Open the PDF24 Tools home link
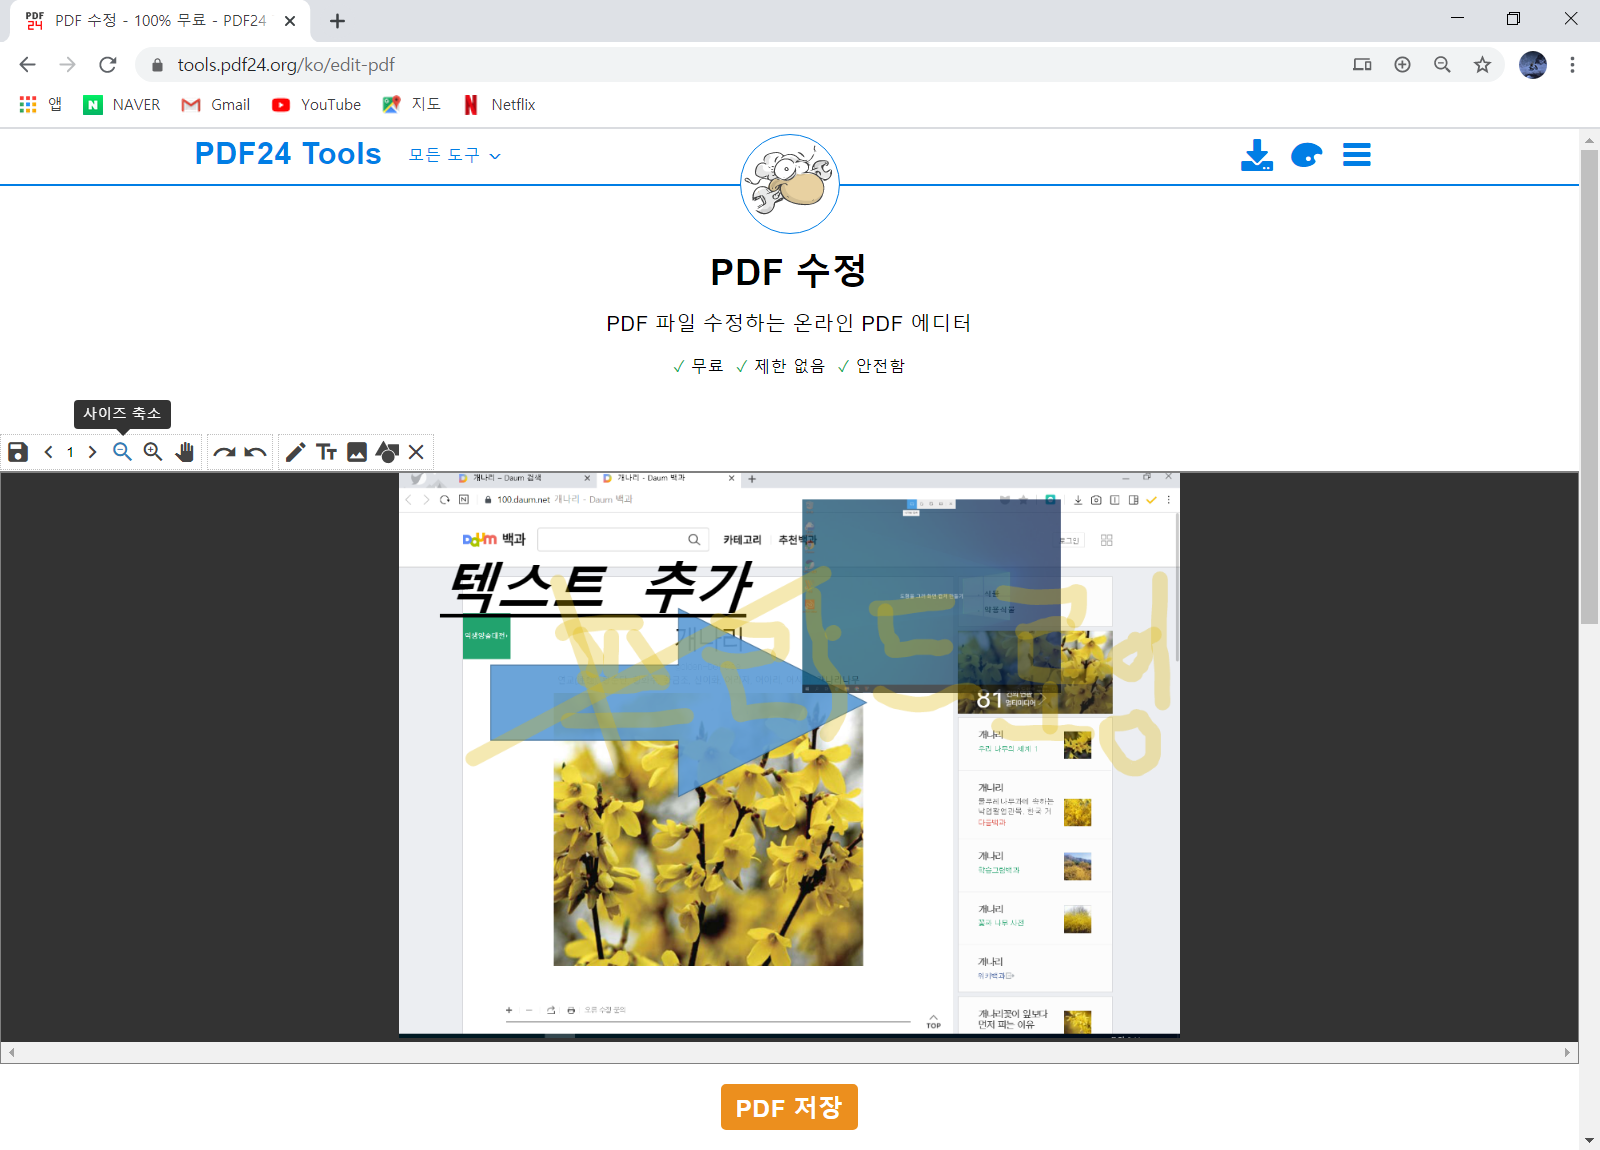Screen dimensions: 1600x1150 point(288,154)
